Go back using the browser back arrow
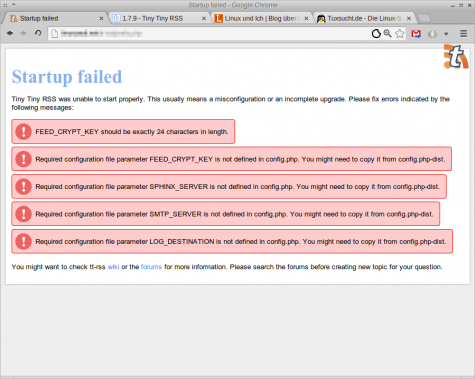Image resolution: width=475 pixels, height=379 pixels. coord(10,33)
